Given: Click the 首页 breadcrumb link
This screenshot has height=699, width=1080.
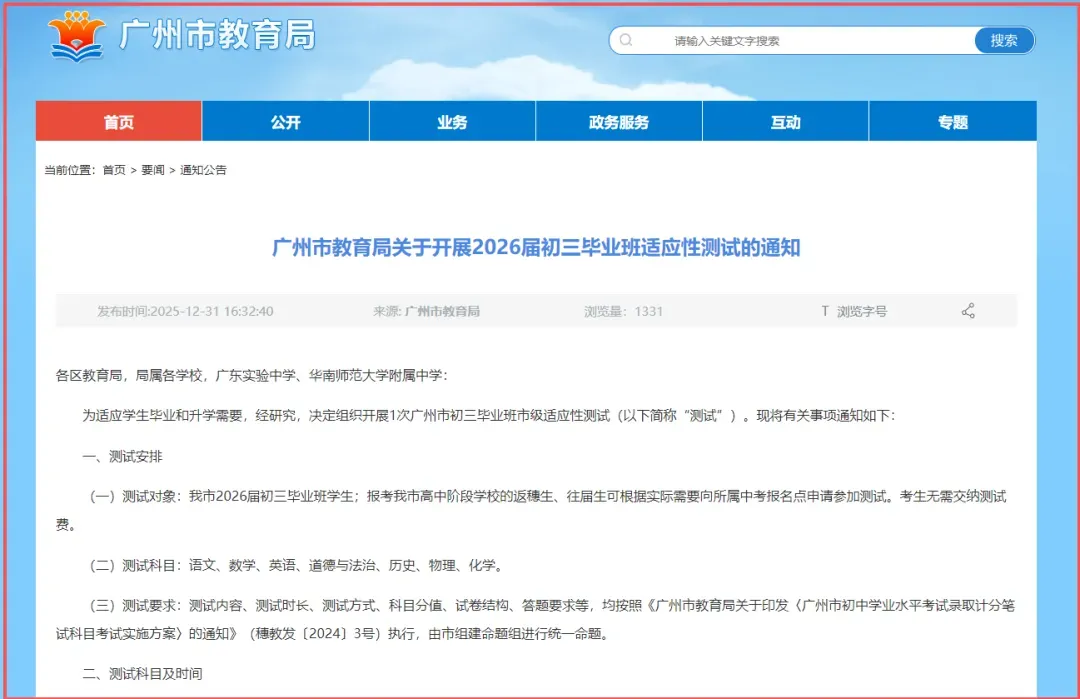Looking at the screenshot, I should tap(115, 169).
